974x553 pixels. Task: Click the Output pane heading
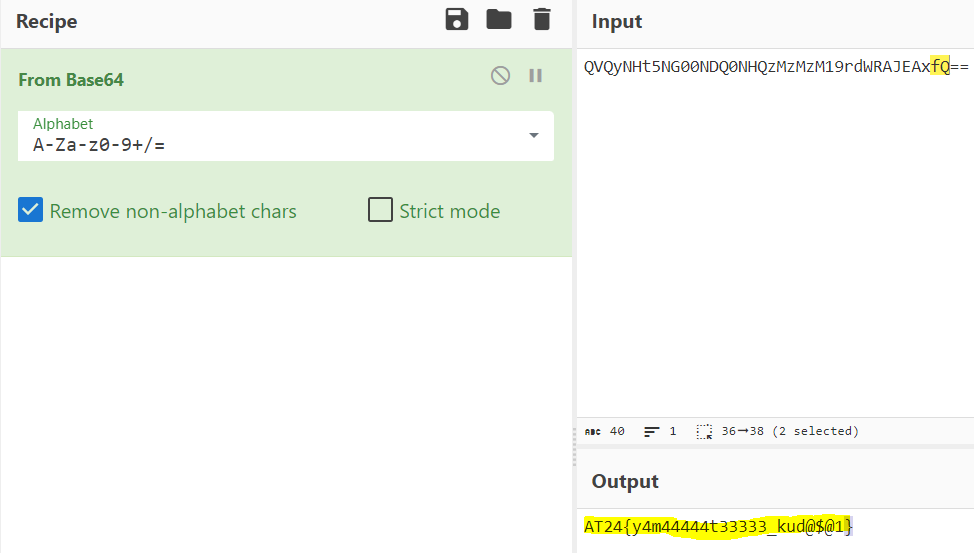[x=625, y=481]
